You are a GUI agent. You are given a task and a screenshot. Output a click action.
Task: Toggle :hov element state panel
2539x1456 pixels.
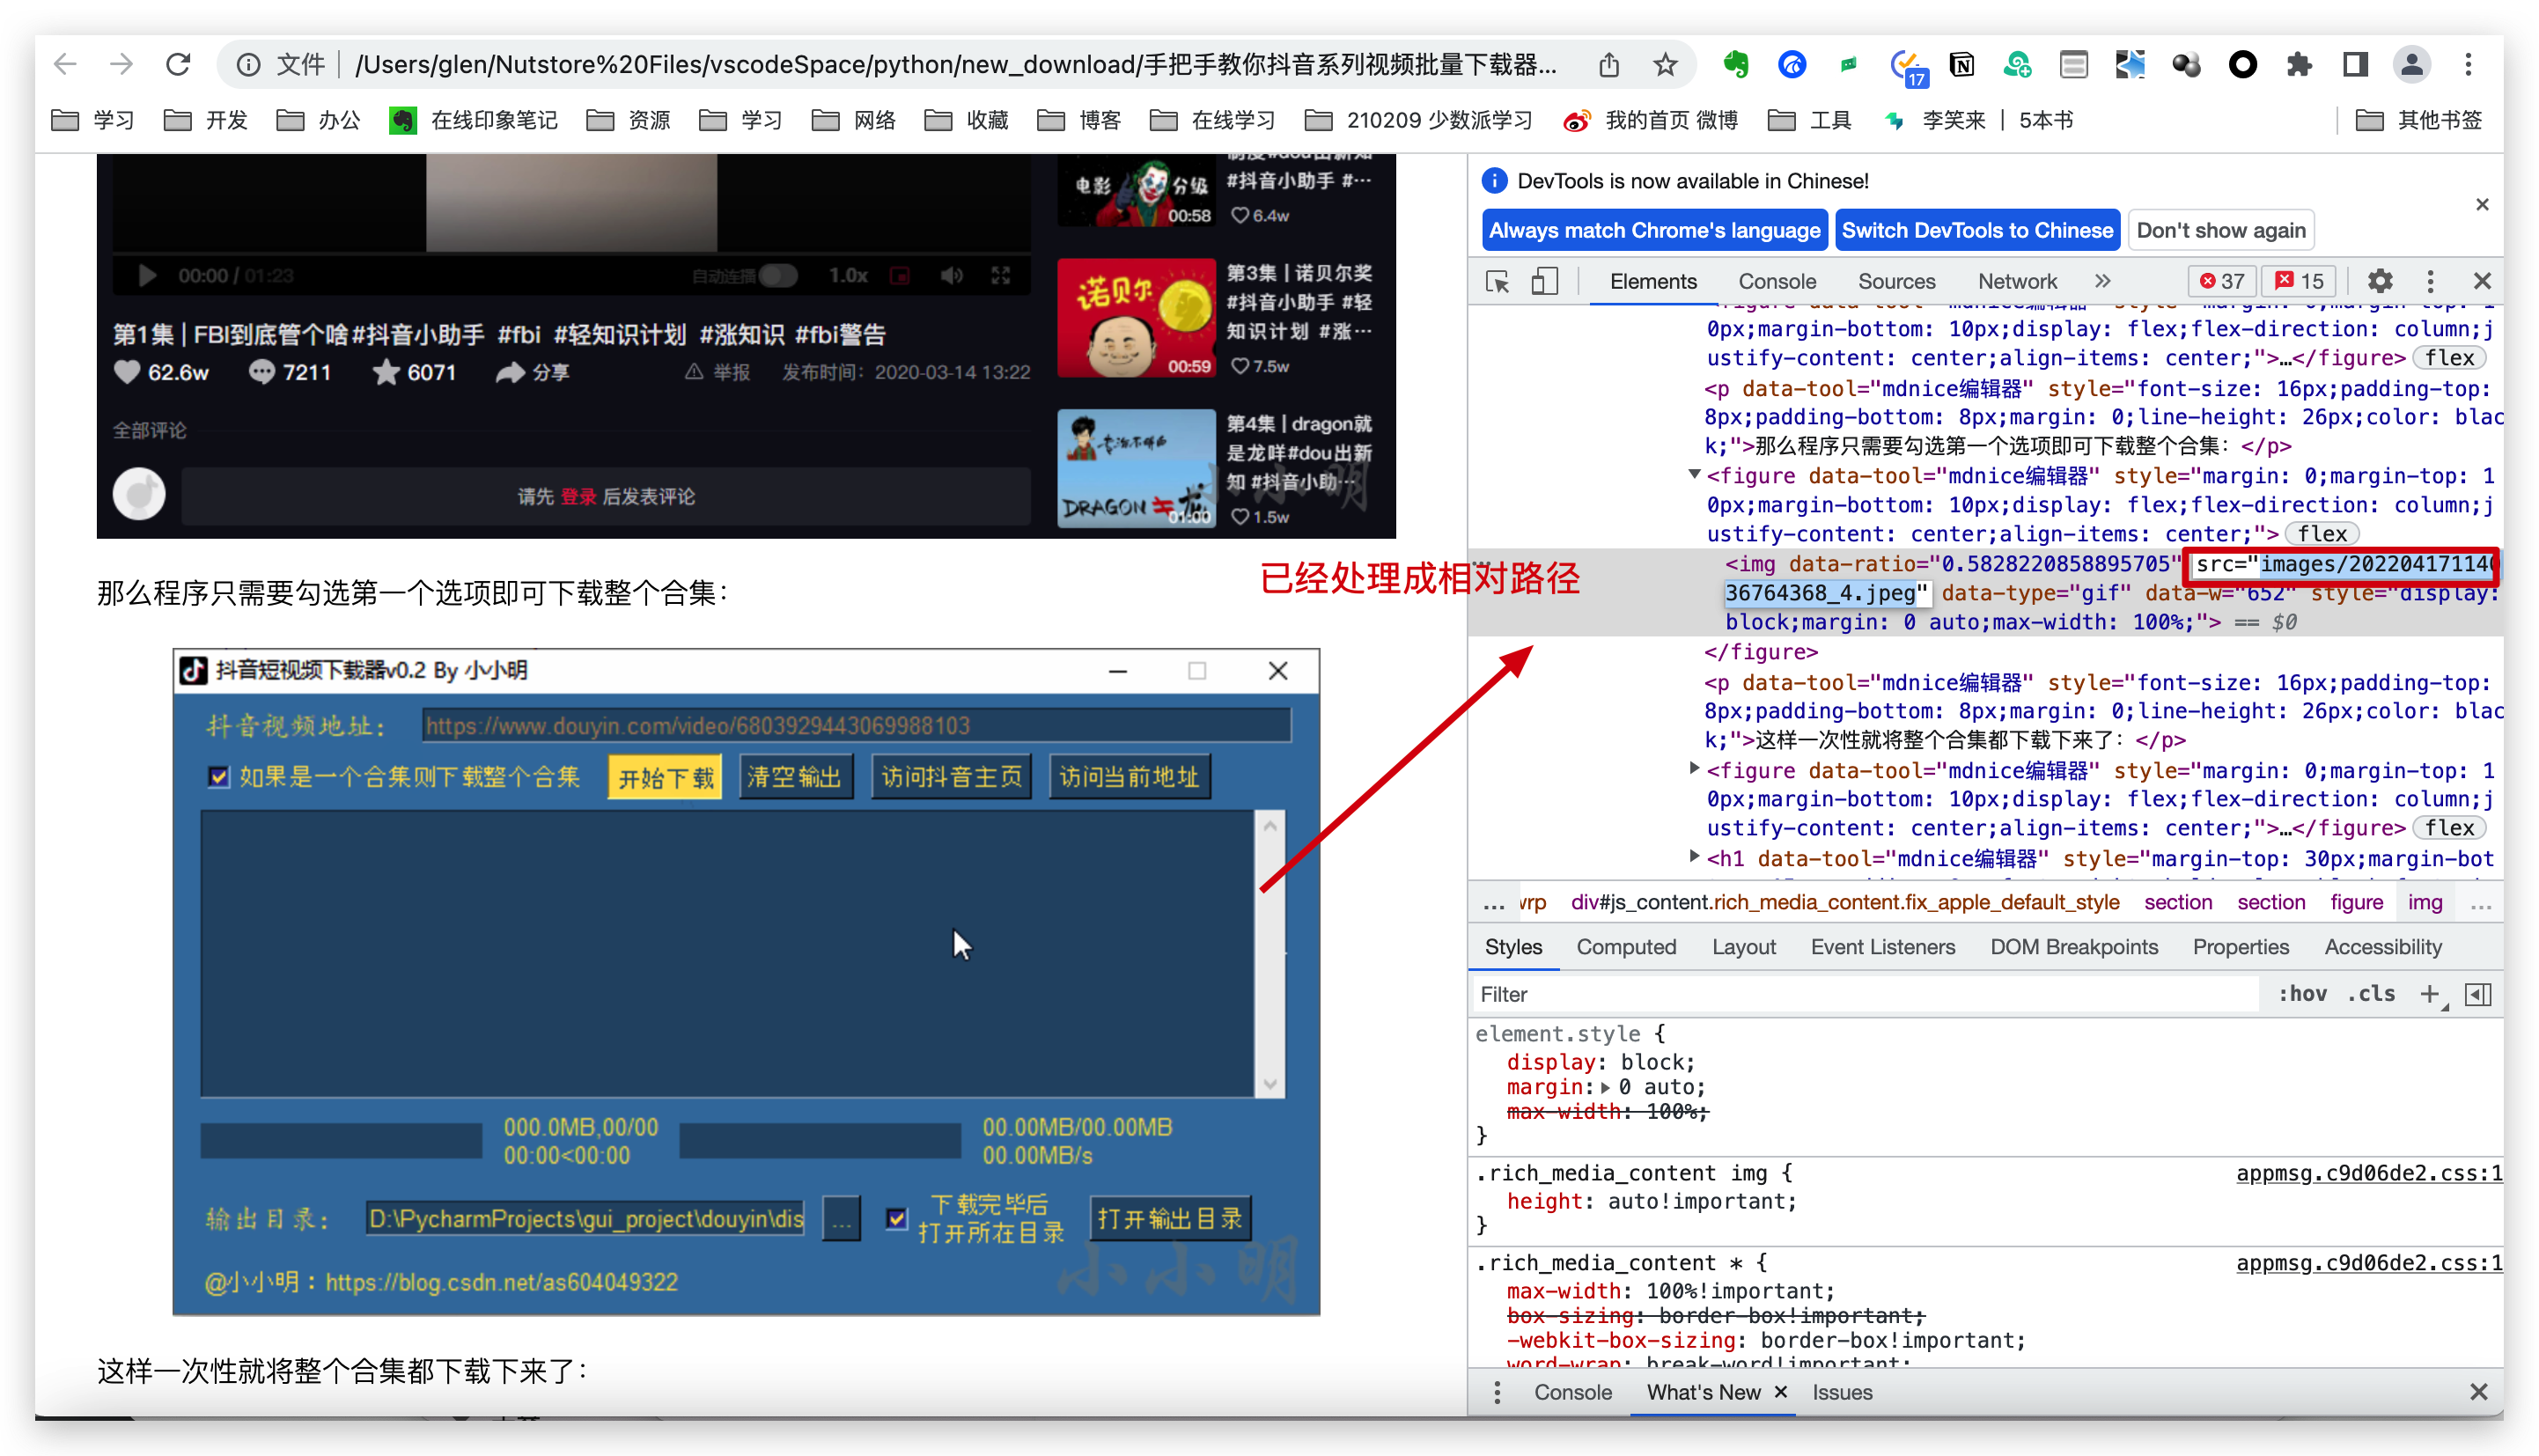pyautogui.click(x=2302, y=994)
